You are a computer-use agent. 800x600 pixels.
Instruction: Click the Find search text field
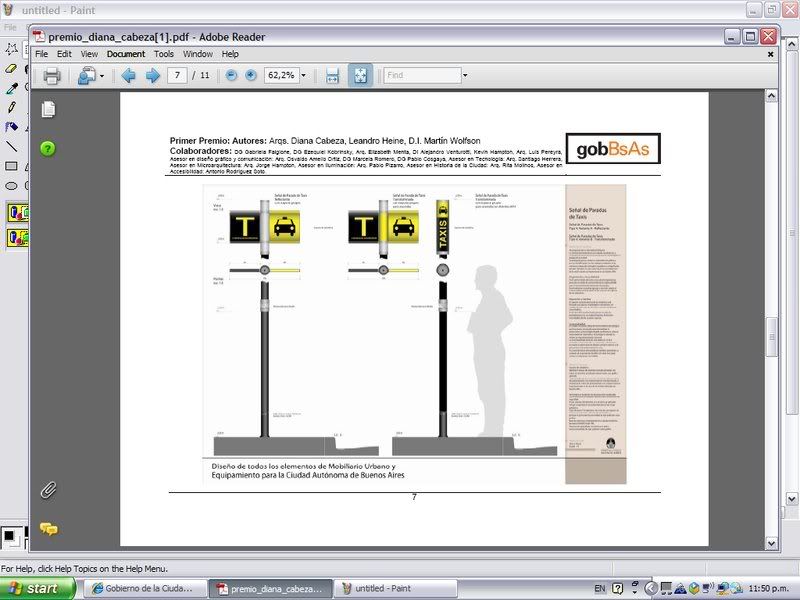tap(420, 76)
